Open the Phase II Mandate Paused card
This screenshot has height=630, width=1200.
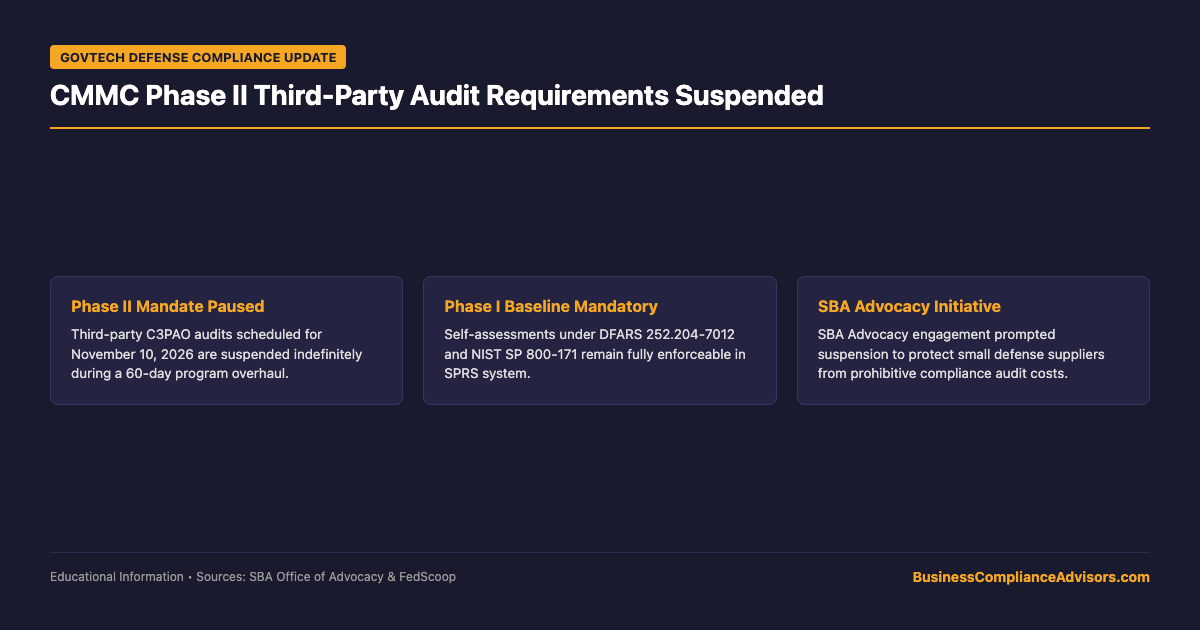click(226, 340)
